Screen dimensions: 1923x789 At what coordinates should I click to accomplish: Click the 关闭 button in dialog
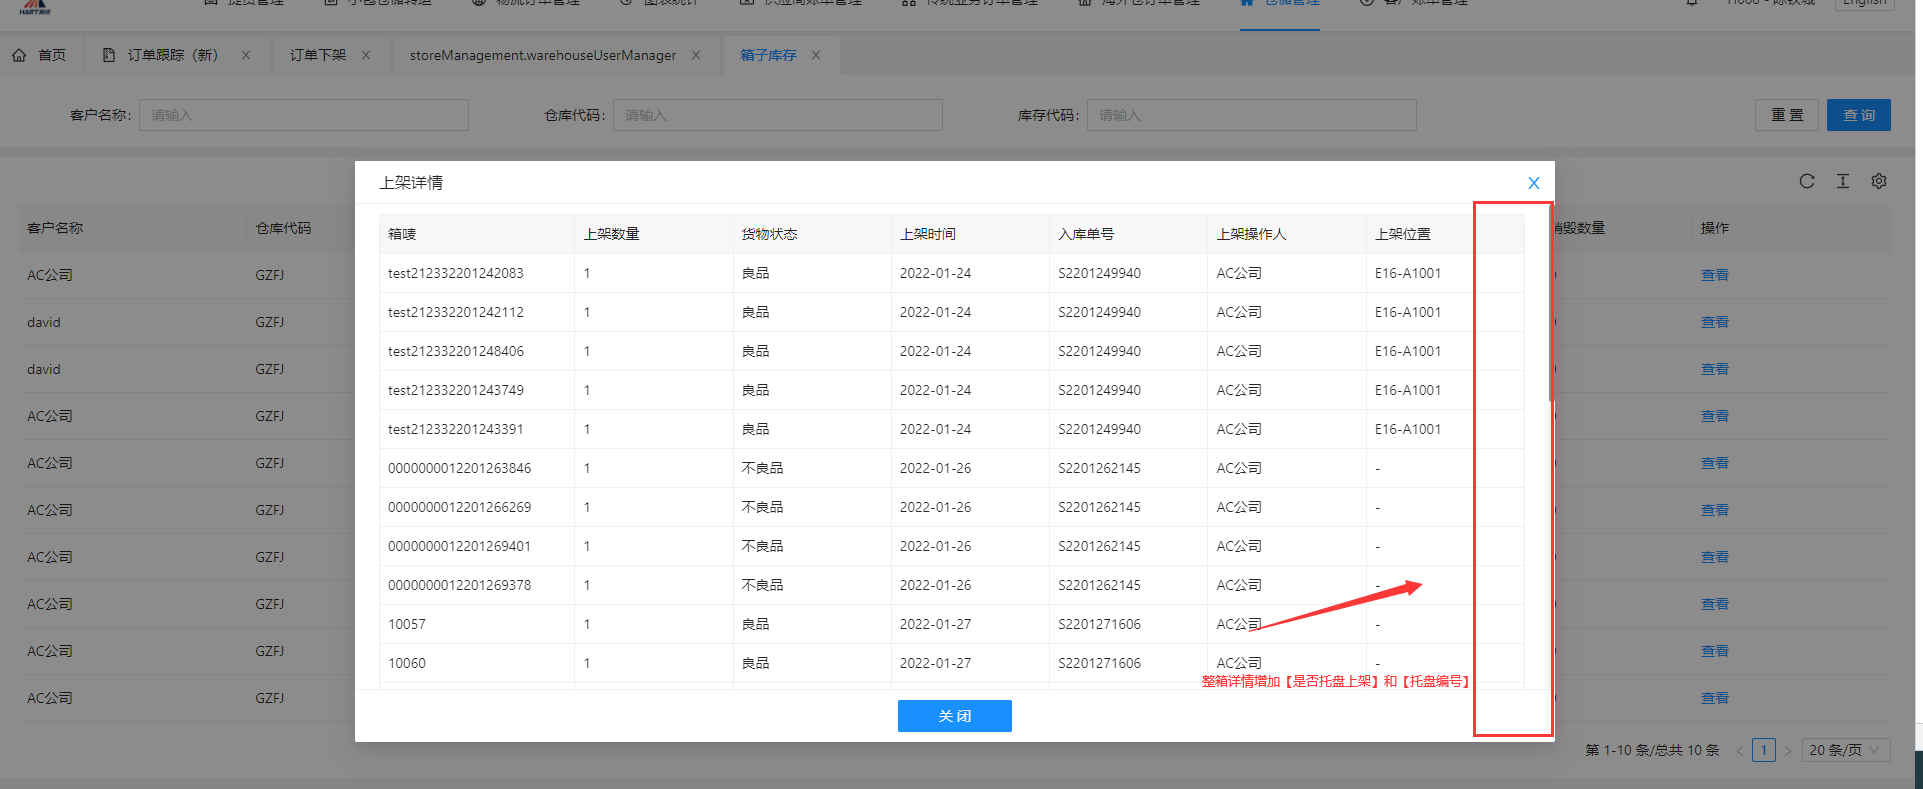[x=954, y=716]
